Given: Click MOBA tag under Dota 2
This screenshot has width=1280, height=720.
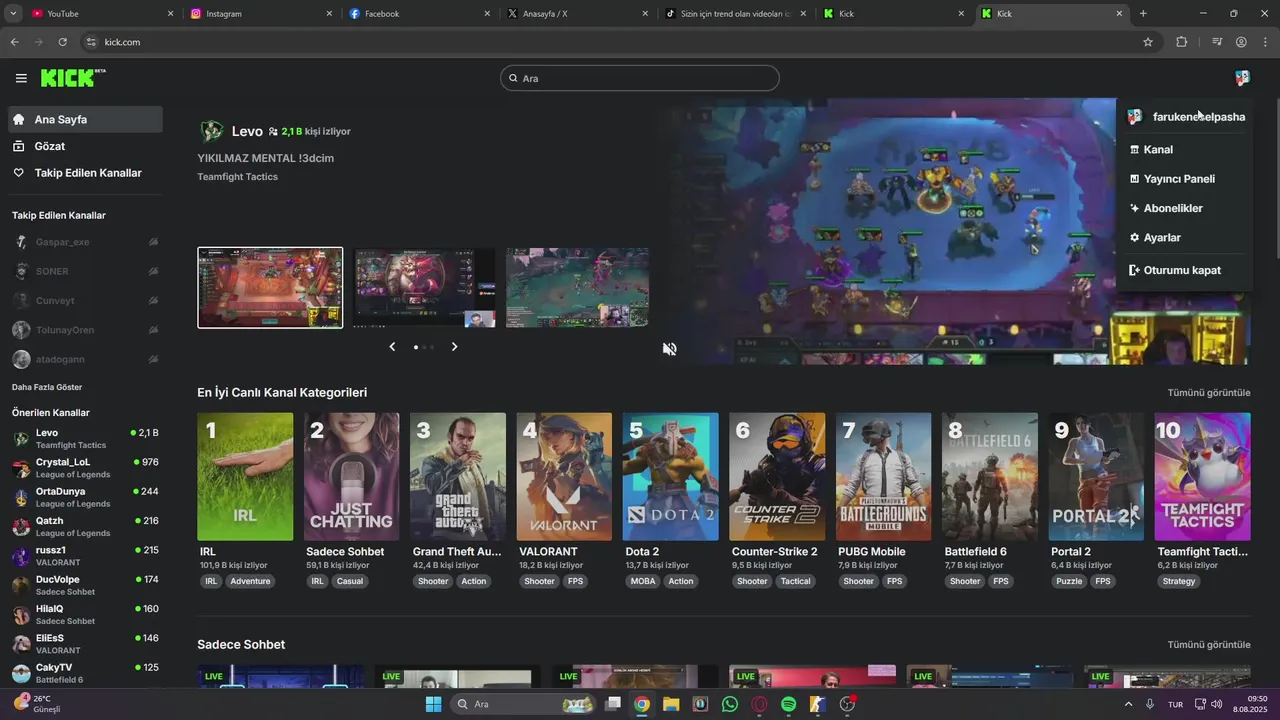Looking at the screenshot, I should [643, 581].
